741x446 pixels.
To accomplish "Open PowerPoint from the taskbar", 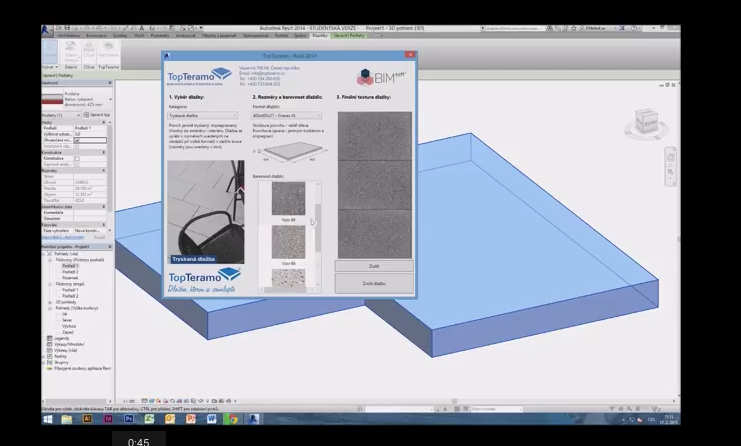I will pos(191,419).
